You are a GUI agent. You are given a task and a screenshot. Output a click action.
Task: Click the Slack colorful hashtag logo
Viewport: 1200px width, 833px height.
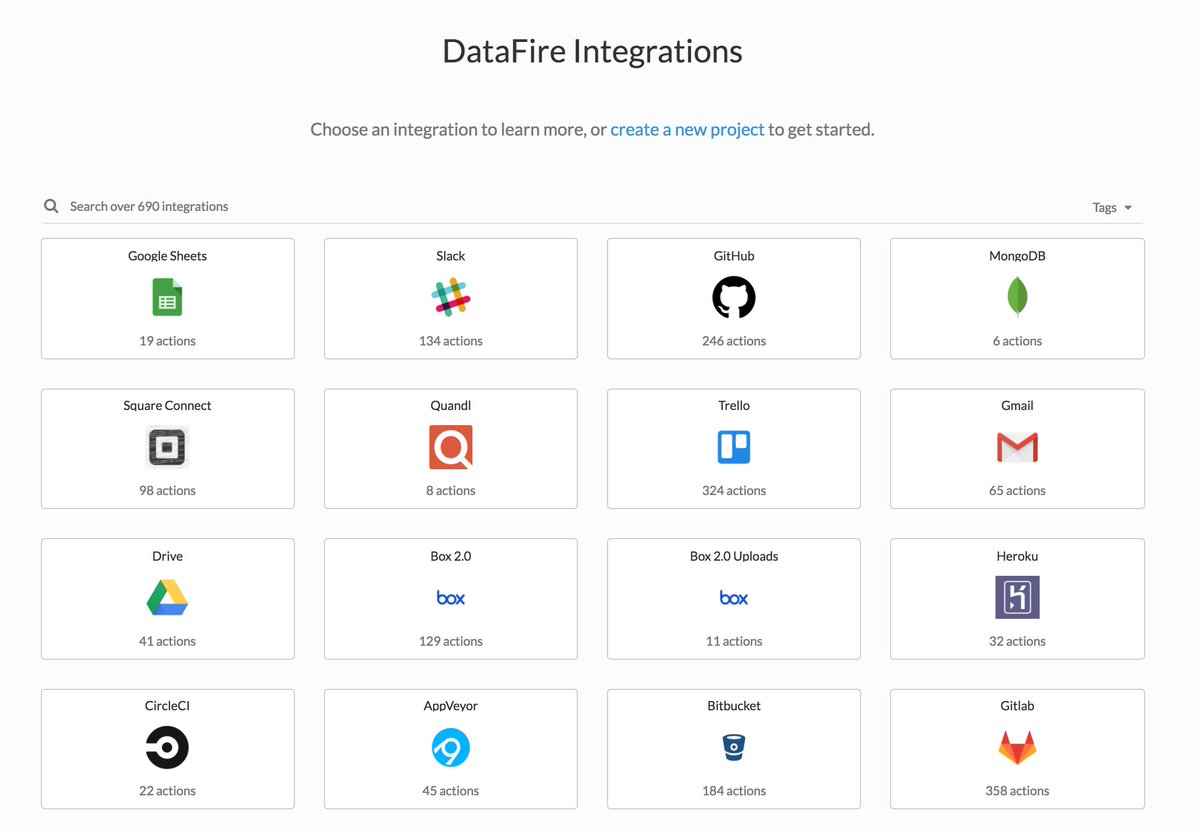[x=451, y=298]
